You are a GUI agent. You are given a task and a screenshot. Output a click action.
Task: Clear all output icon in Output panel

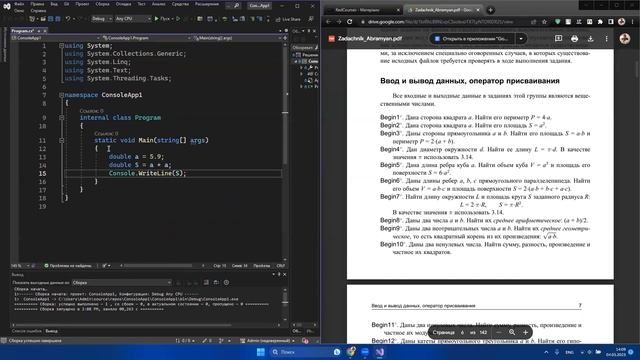[x=206, y=282]
